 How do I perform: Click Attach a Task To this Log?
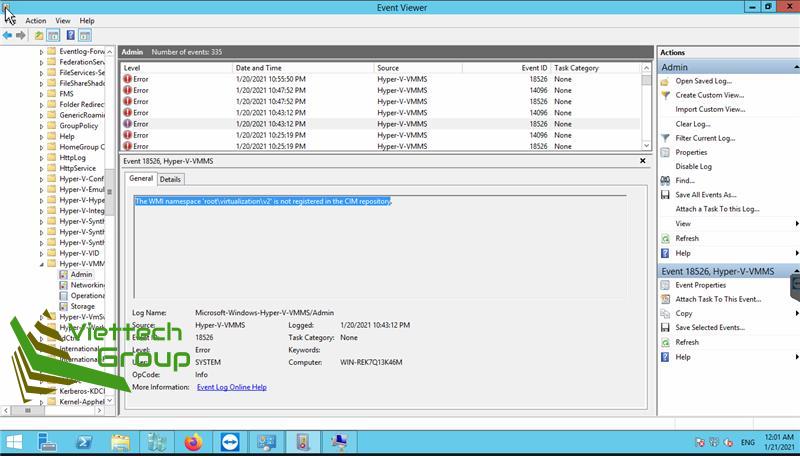click(717, 209)
